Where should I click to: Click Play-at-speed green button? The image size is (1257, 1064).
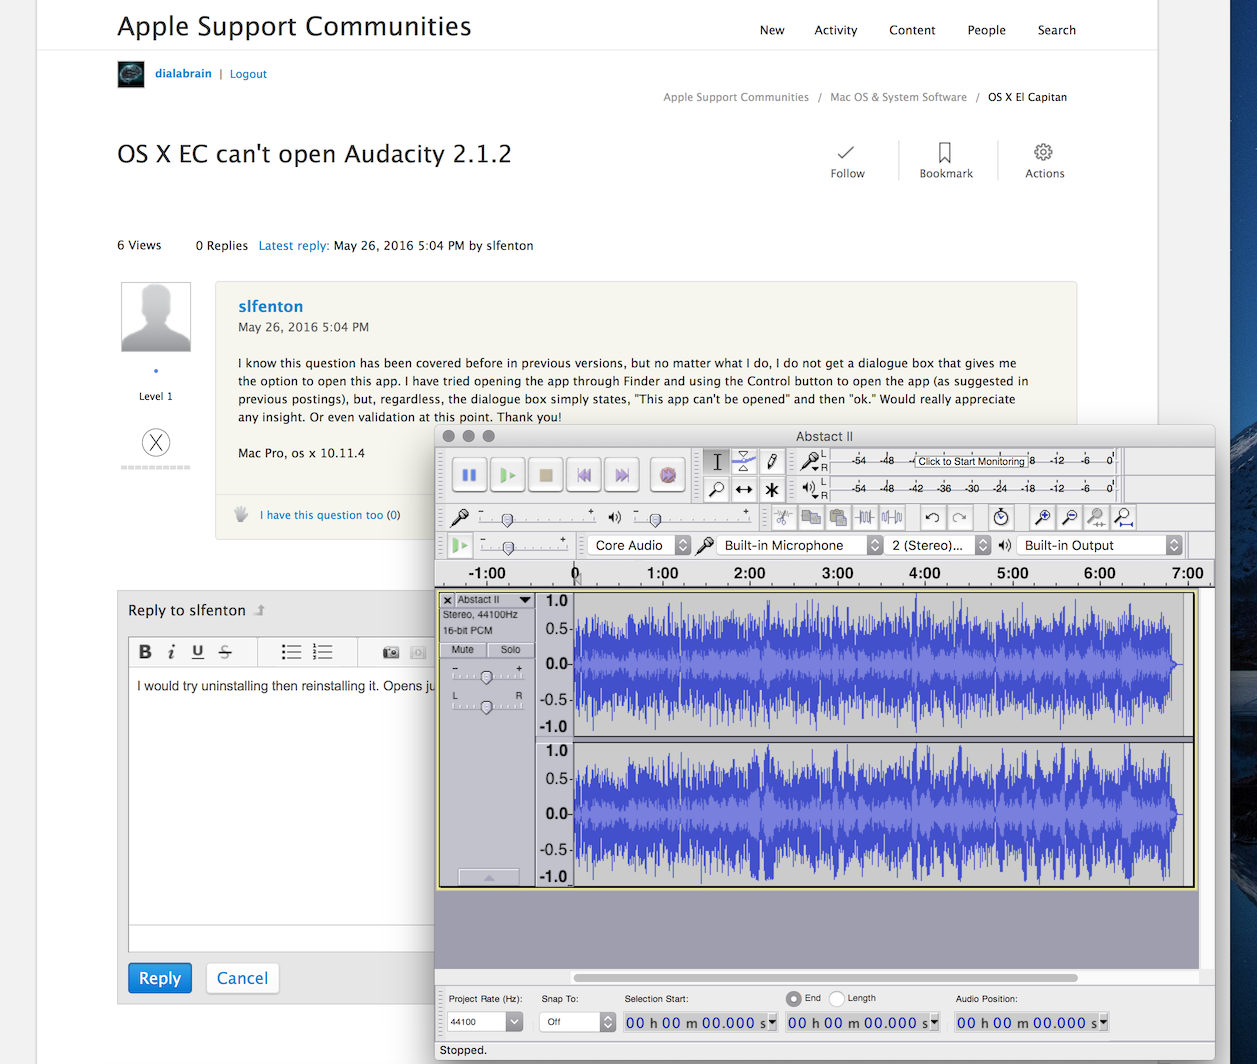coord(460,545)
